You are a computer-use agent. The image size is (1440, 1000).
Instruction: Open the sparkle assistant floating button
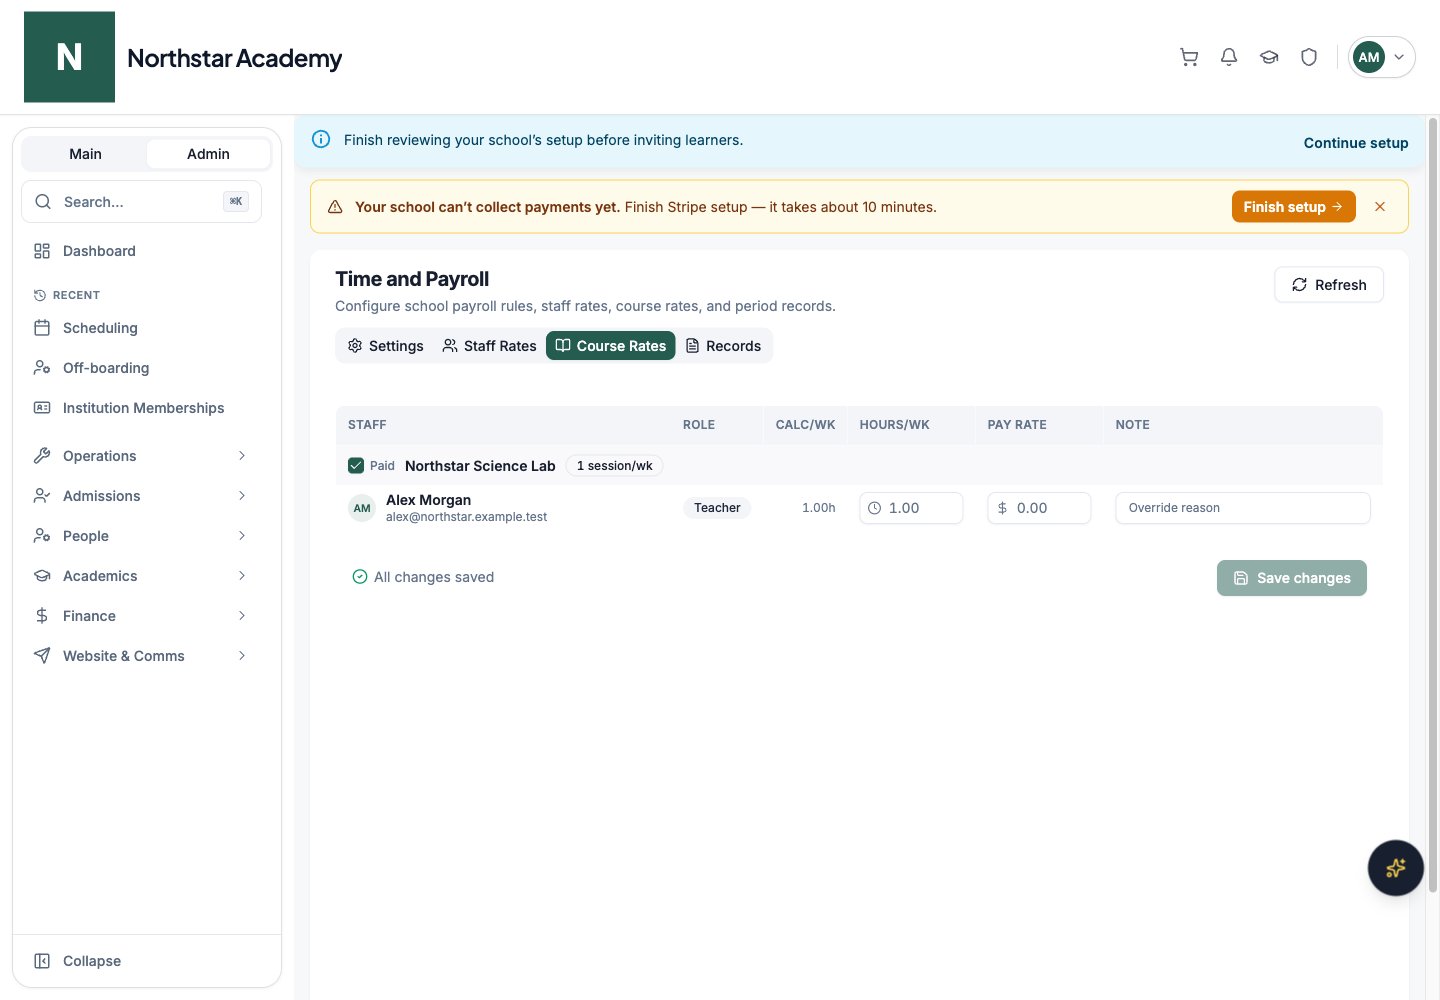click(1395, 868)
